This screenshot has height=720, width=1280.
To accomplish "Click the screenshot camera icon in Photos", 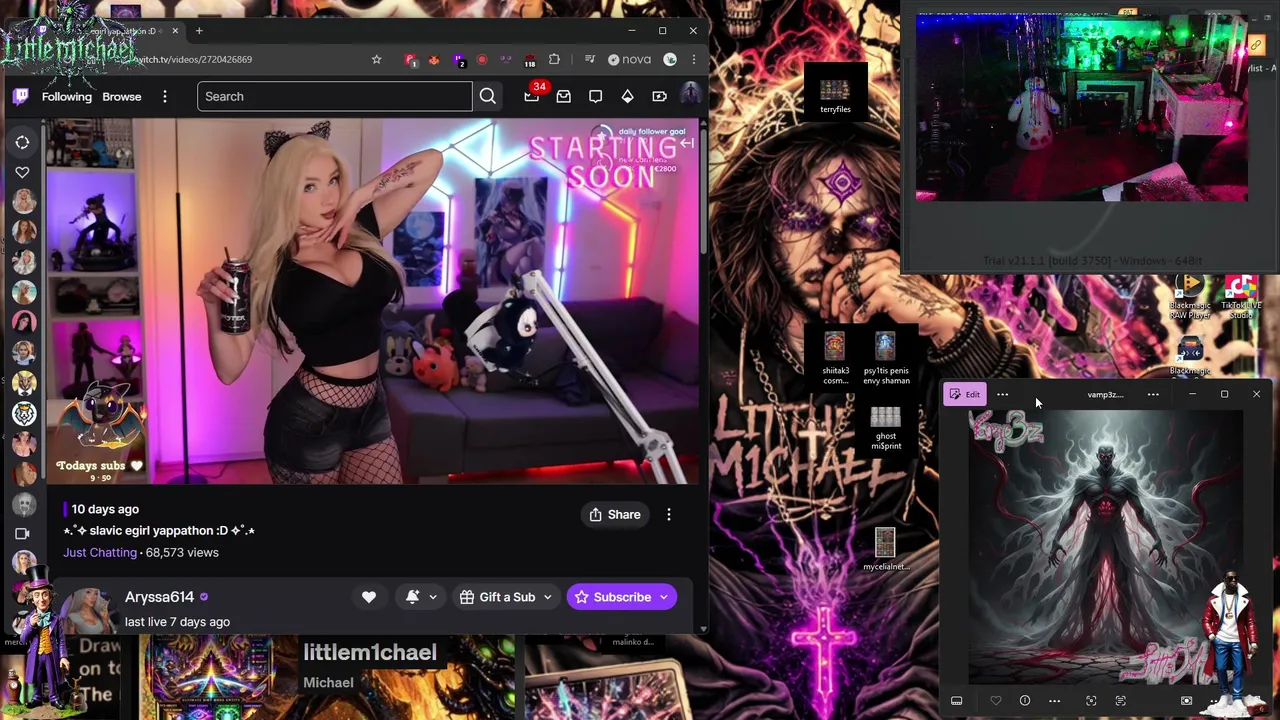I will click(x=1186, y=701).
